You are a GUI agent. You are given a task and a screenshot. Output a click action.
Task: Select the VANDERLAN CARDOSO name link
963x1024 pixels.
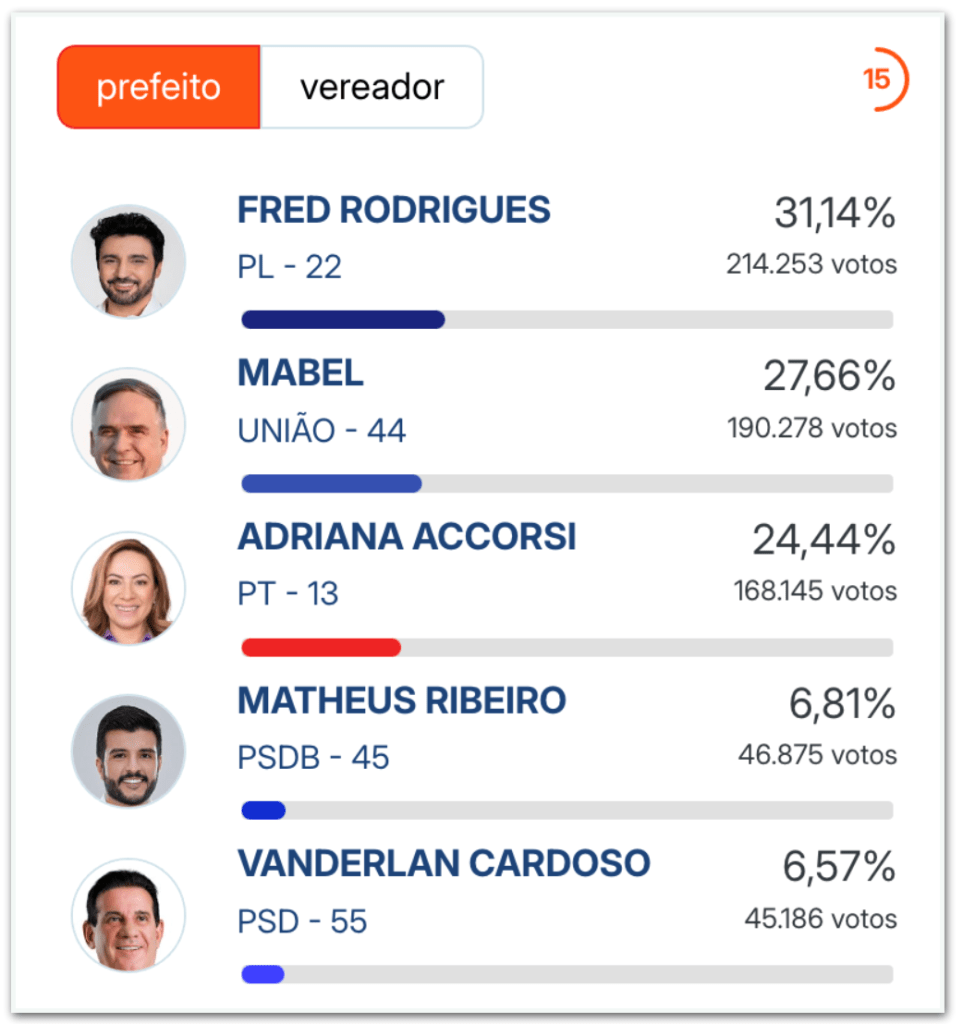click(x=444, y=864)
